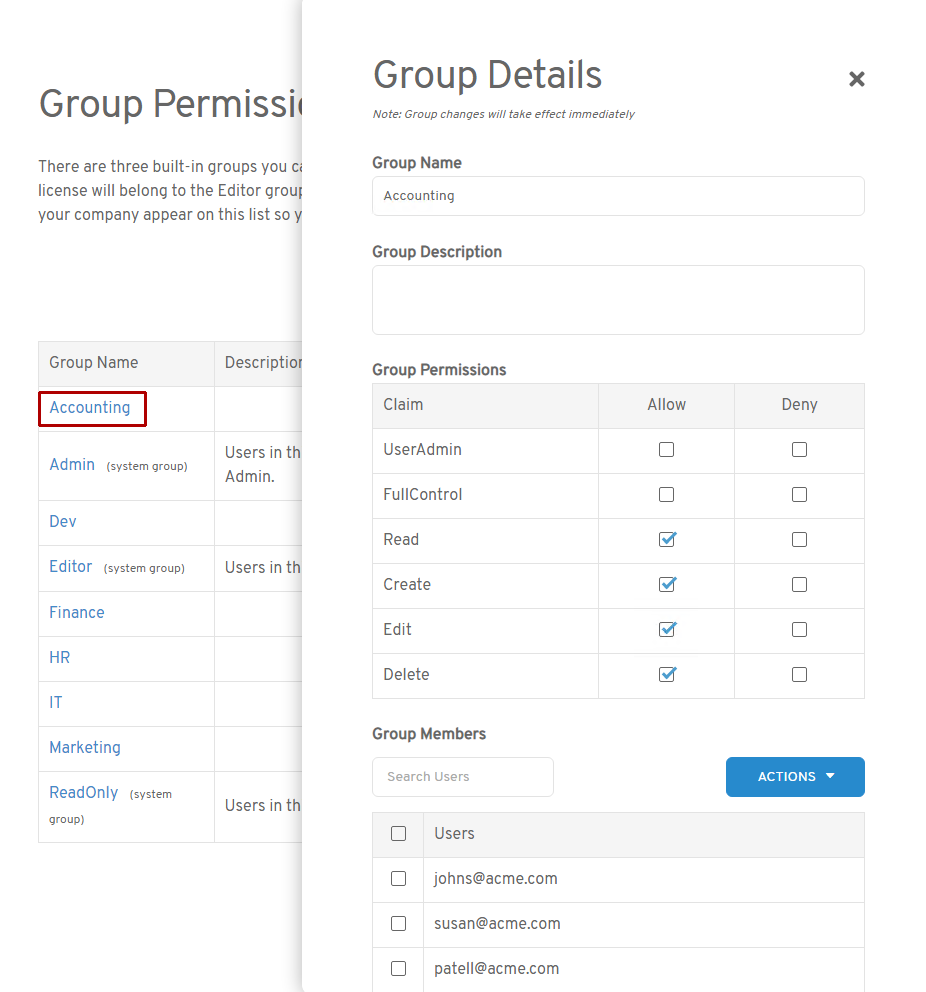Viewport: 926px width, 992px height.
Task: Check the UserAdmin Allow checkbox
Action: point(666,450)
